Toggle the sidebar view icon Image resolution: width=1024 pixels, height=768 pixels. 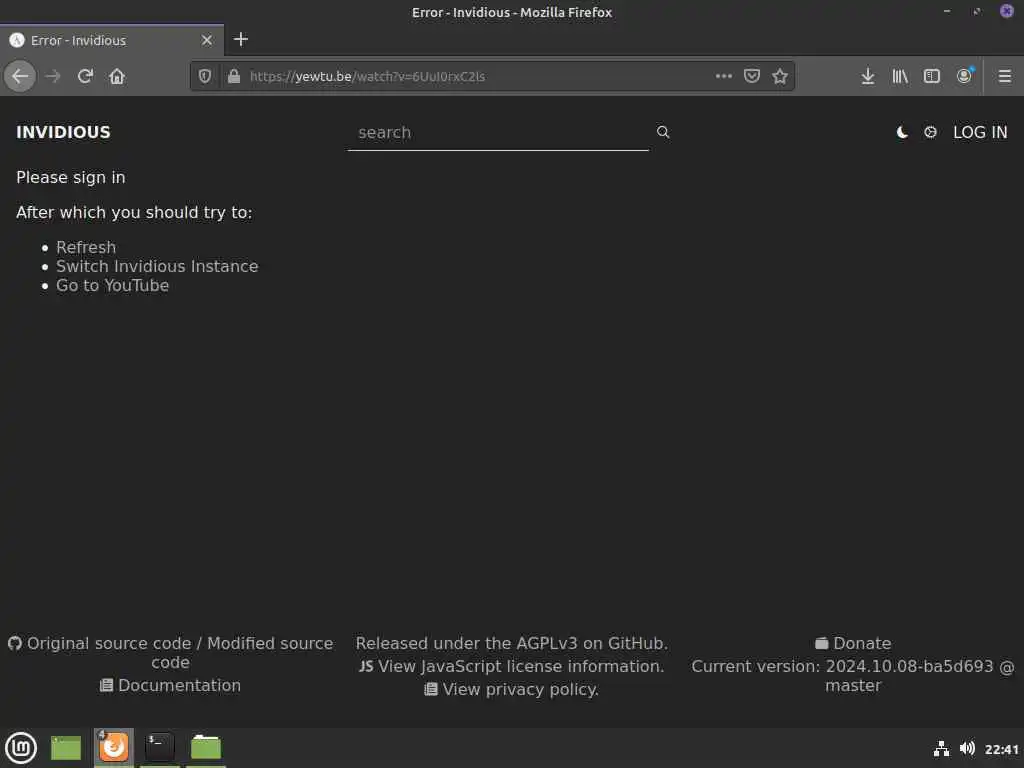(x=932, y=76)
